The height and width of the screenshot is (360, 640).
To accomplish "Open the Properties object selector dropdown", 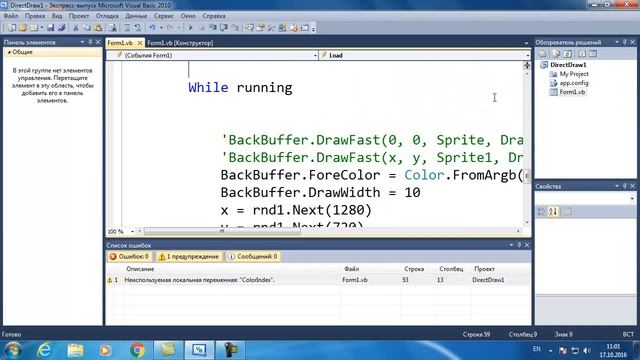I will (632, 198).
